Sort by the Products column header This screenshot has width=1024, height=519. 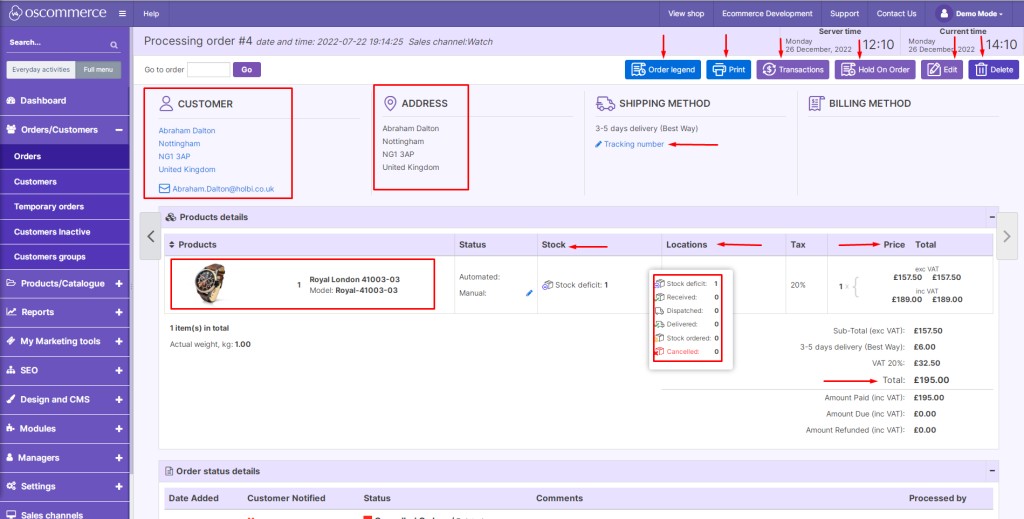pyautogui.click(x=193, y=244)
